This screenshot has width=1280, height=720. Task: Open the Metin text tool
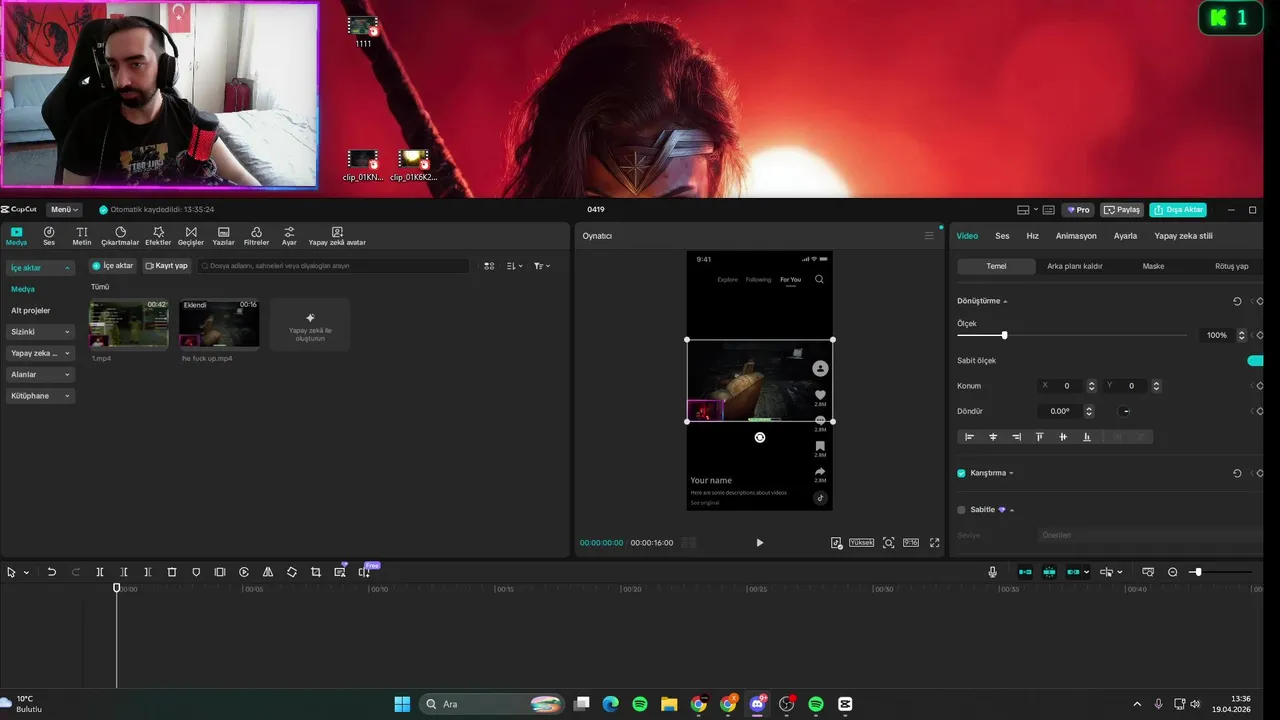pos(82,236)
